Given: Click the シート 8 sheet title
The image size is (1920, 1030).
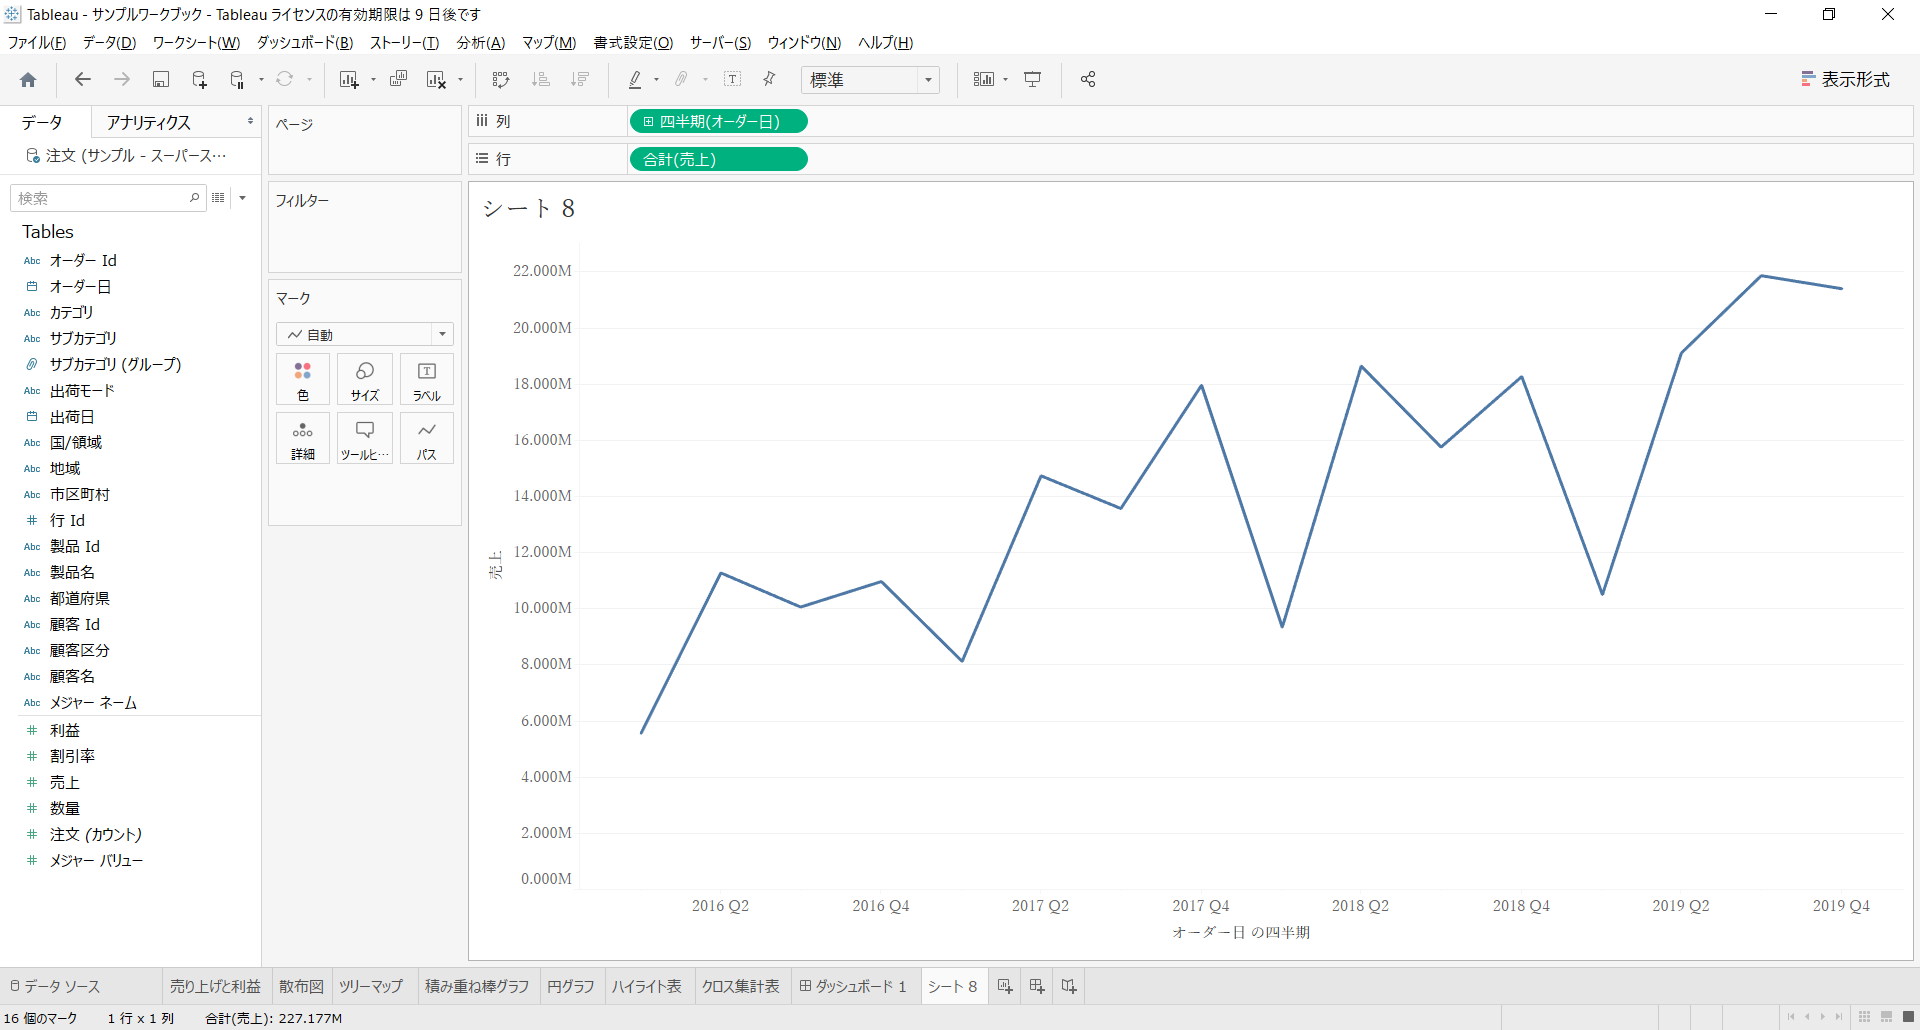Looking at the screenshot, I should click(x=529, y=208).
